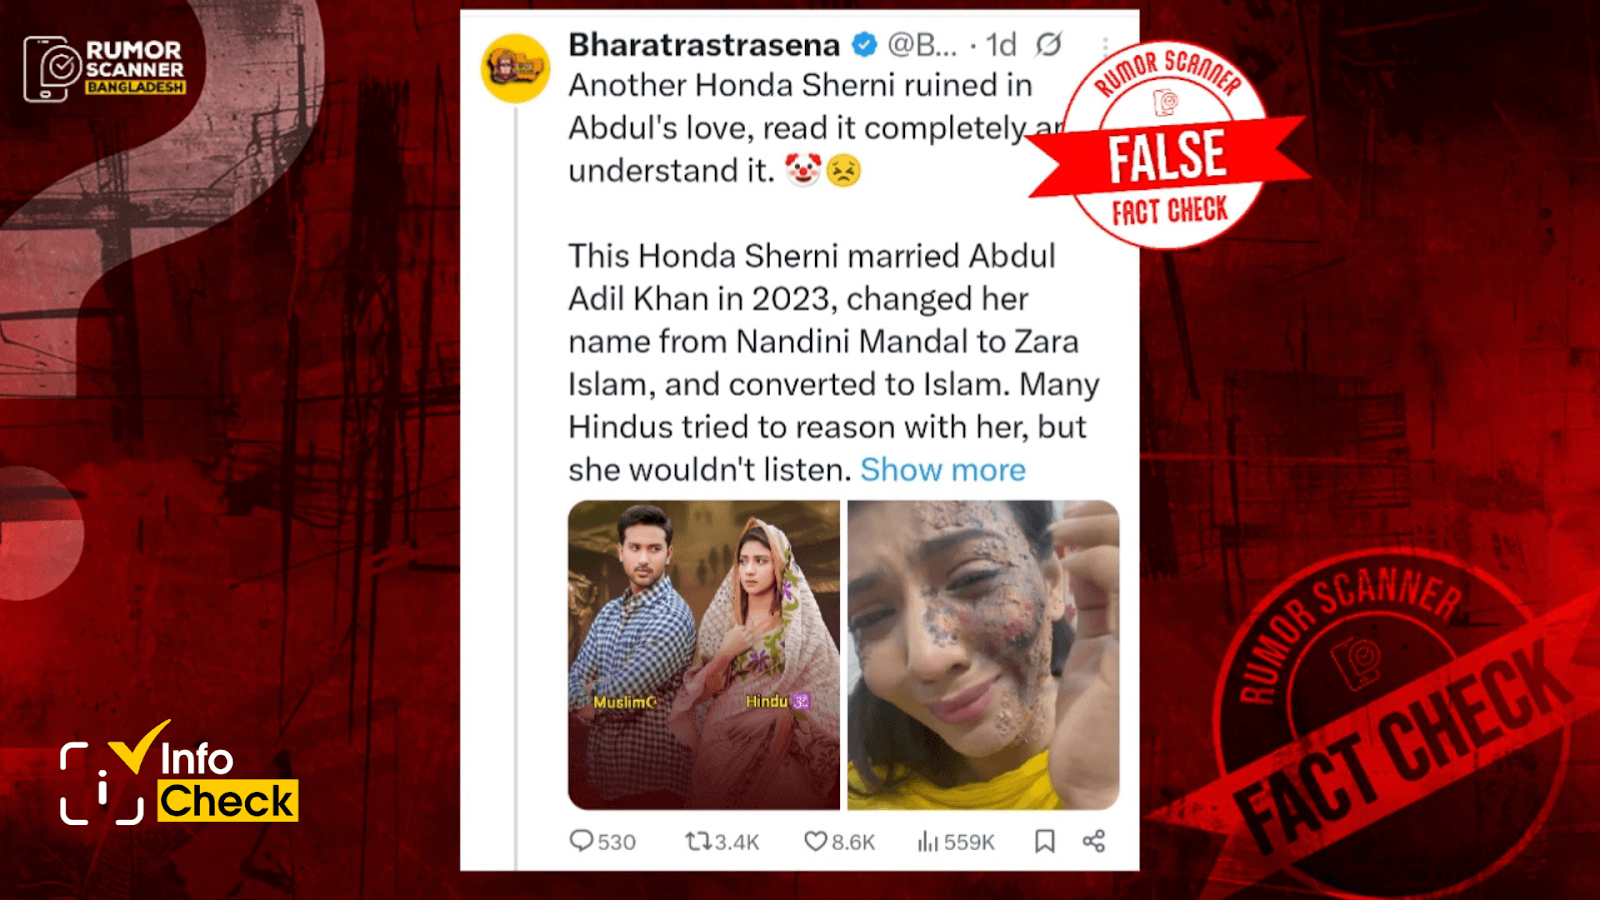Click the Info Check logo
Viewport: 1600px width, 900px height.
[x=178, y=774]
